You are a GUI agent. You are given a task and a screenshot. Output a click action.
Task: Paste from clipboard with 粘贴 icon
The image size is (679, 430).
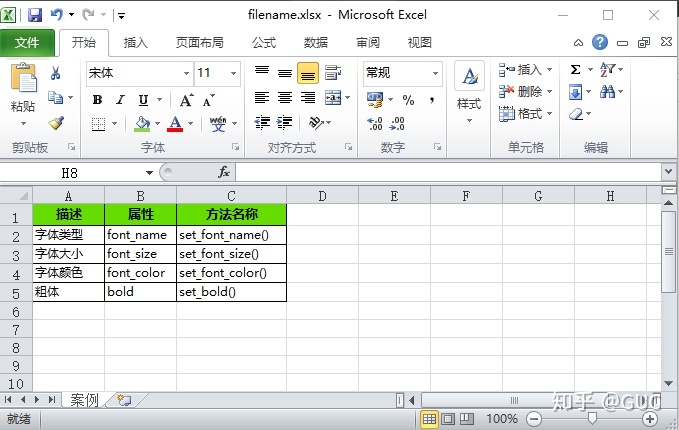point(23,78)
